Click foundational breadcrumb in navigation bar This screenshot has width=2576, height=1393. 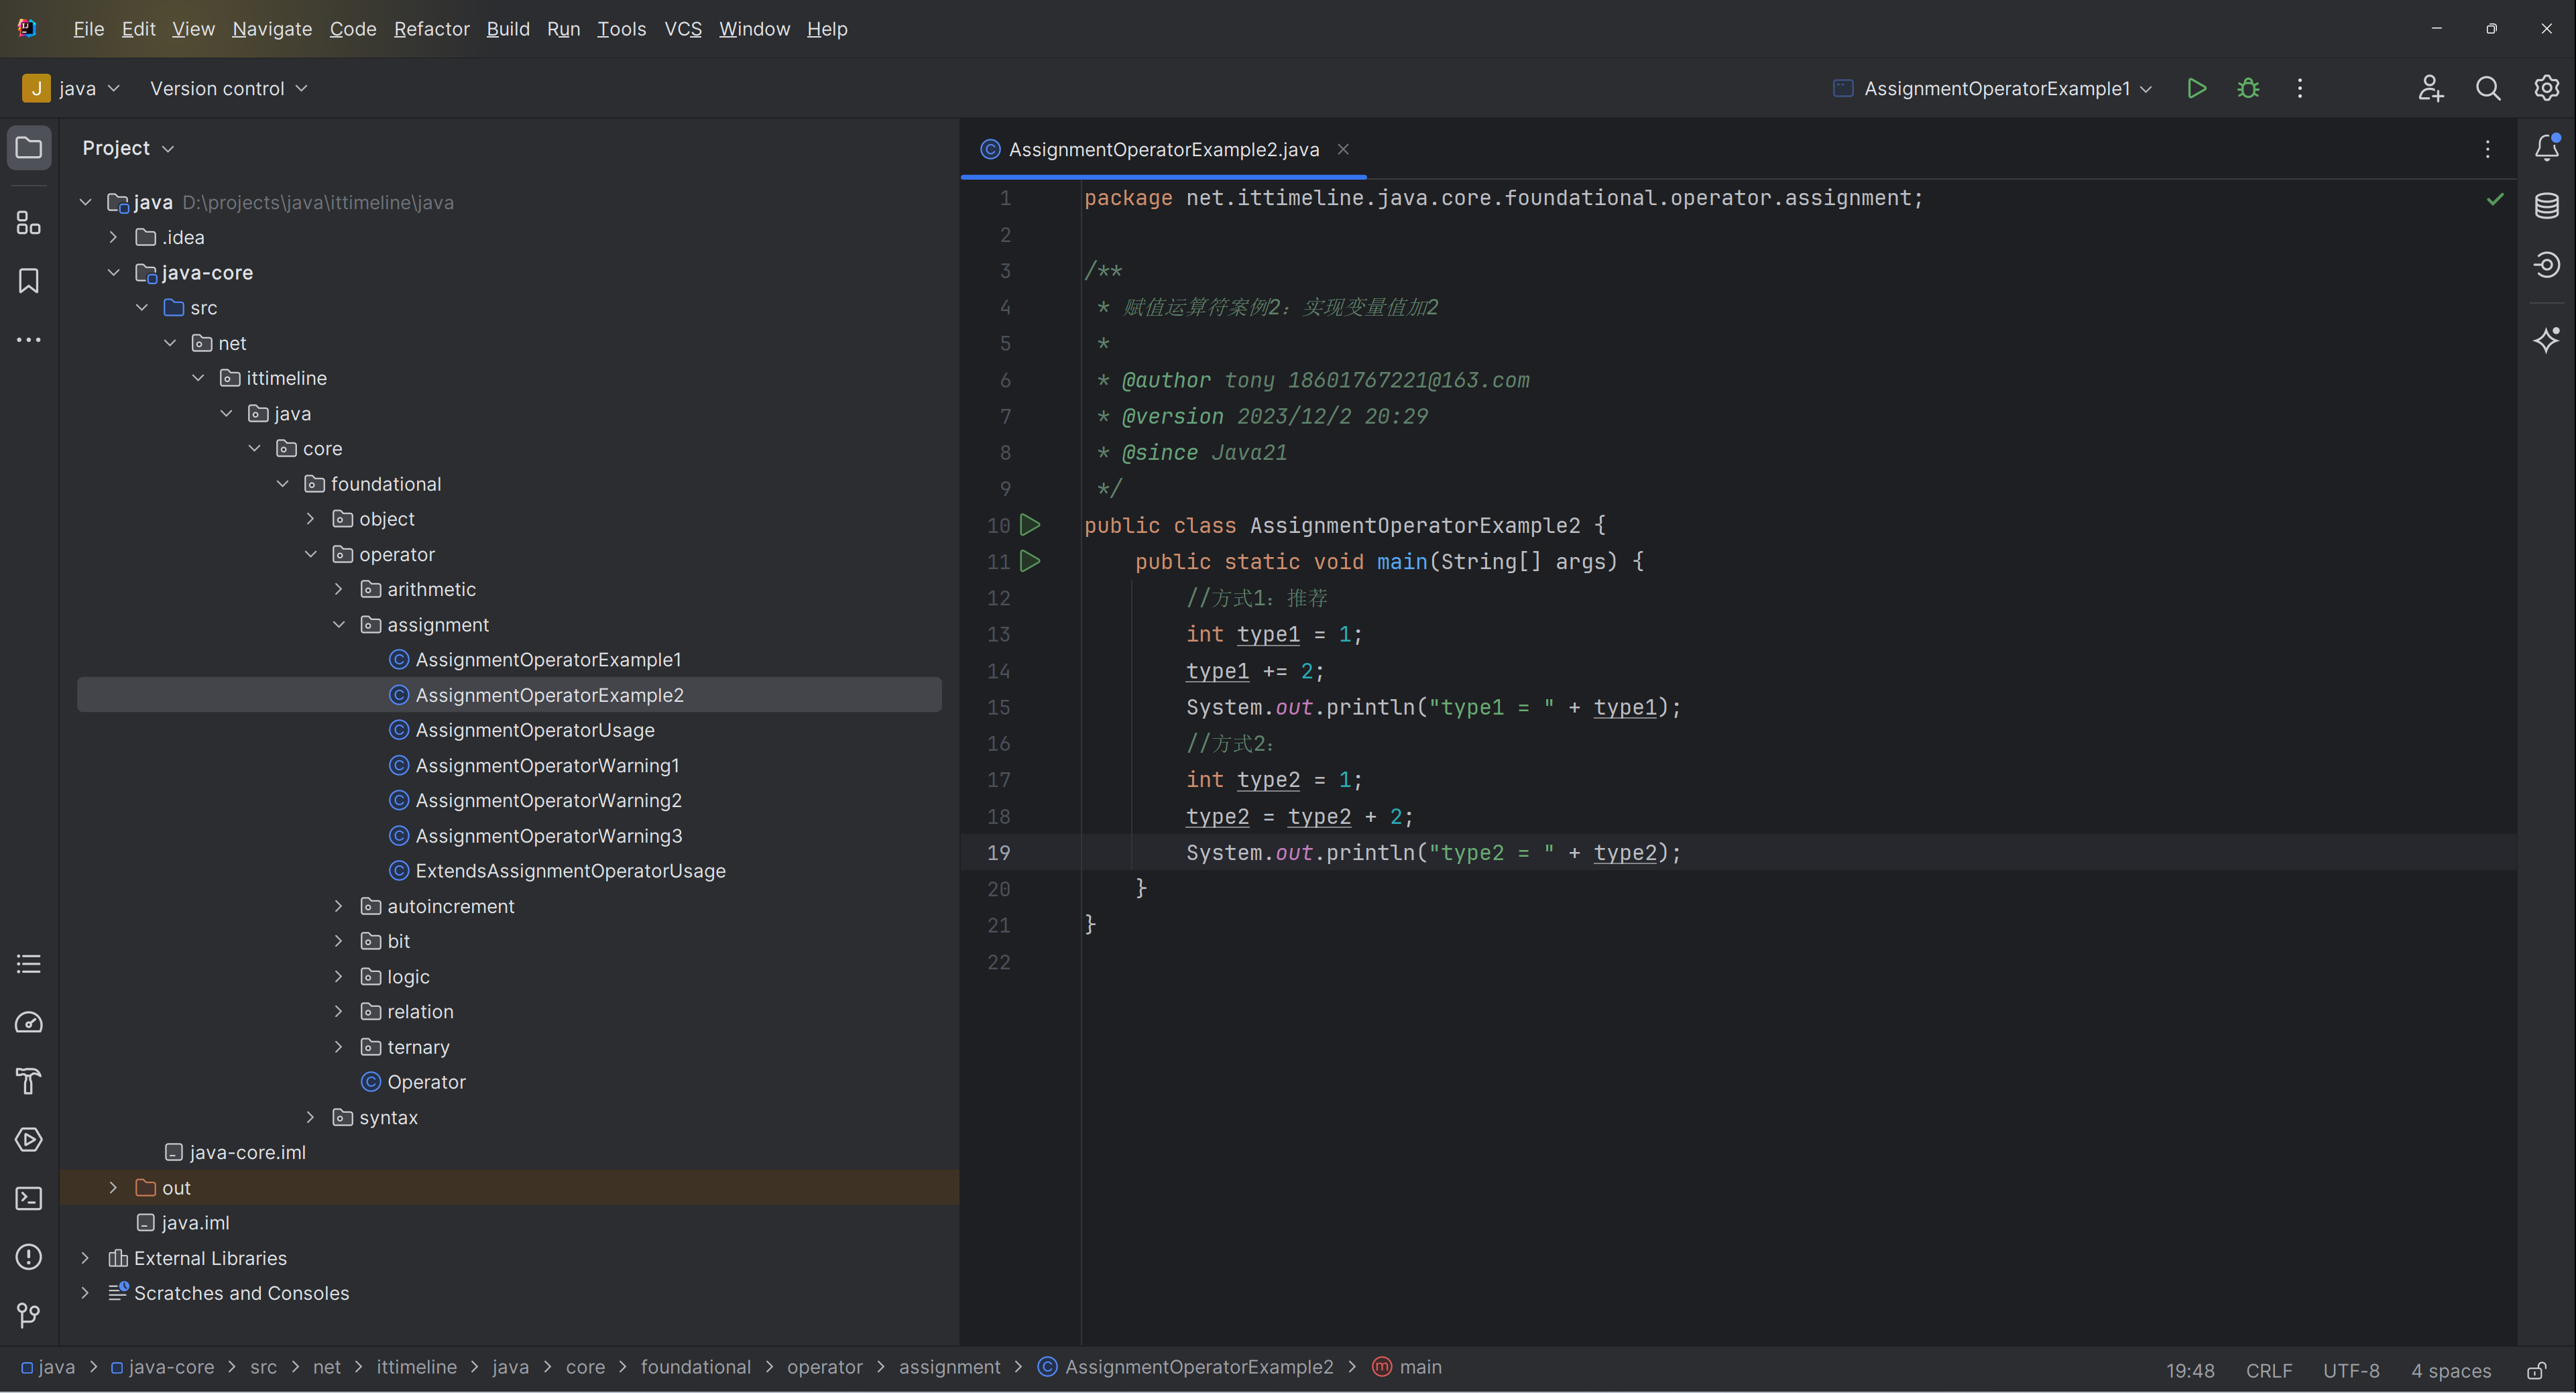[695, 1366]
